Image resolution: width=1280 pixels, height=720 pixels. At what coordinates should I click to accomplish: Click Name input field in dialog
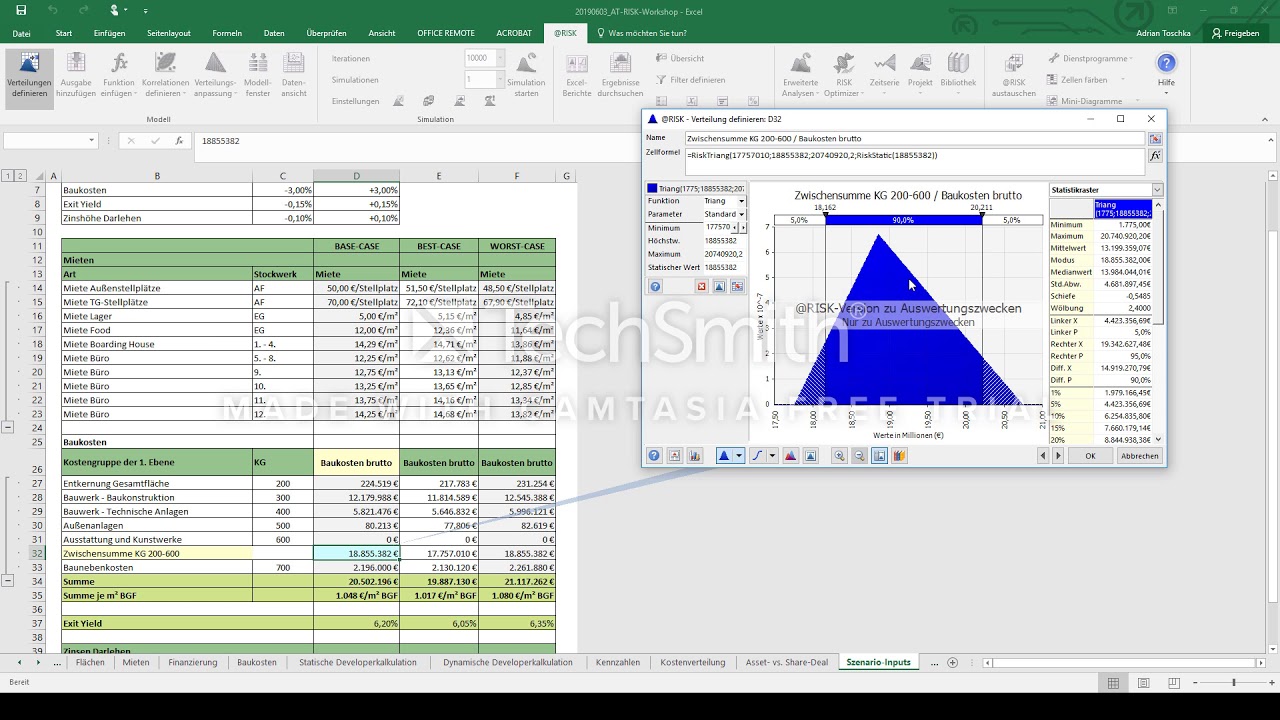click(x=915, y=138)
